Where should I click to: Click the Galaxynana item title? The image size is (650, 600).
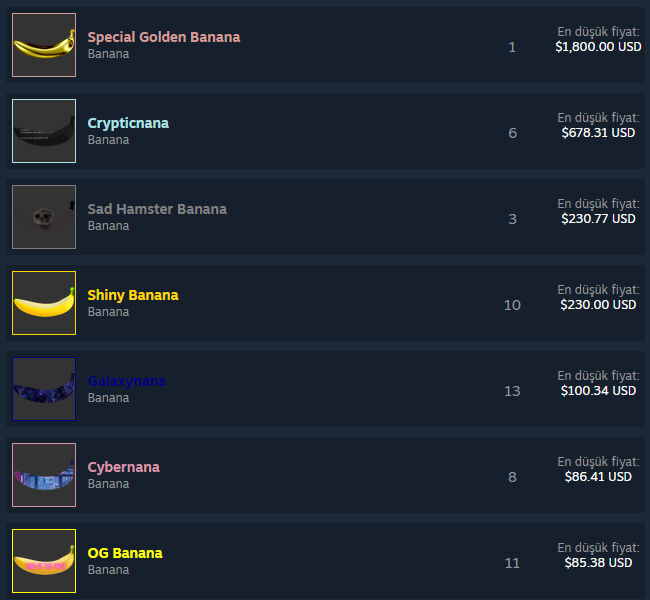click(127, 381)
